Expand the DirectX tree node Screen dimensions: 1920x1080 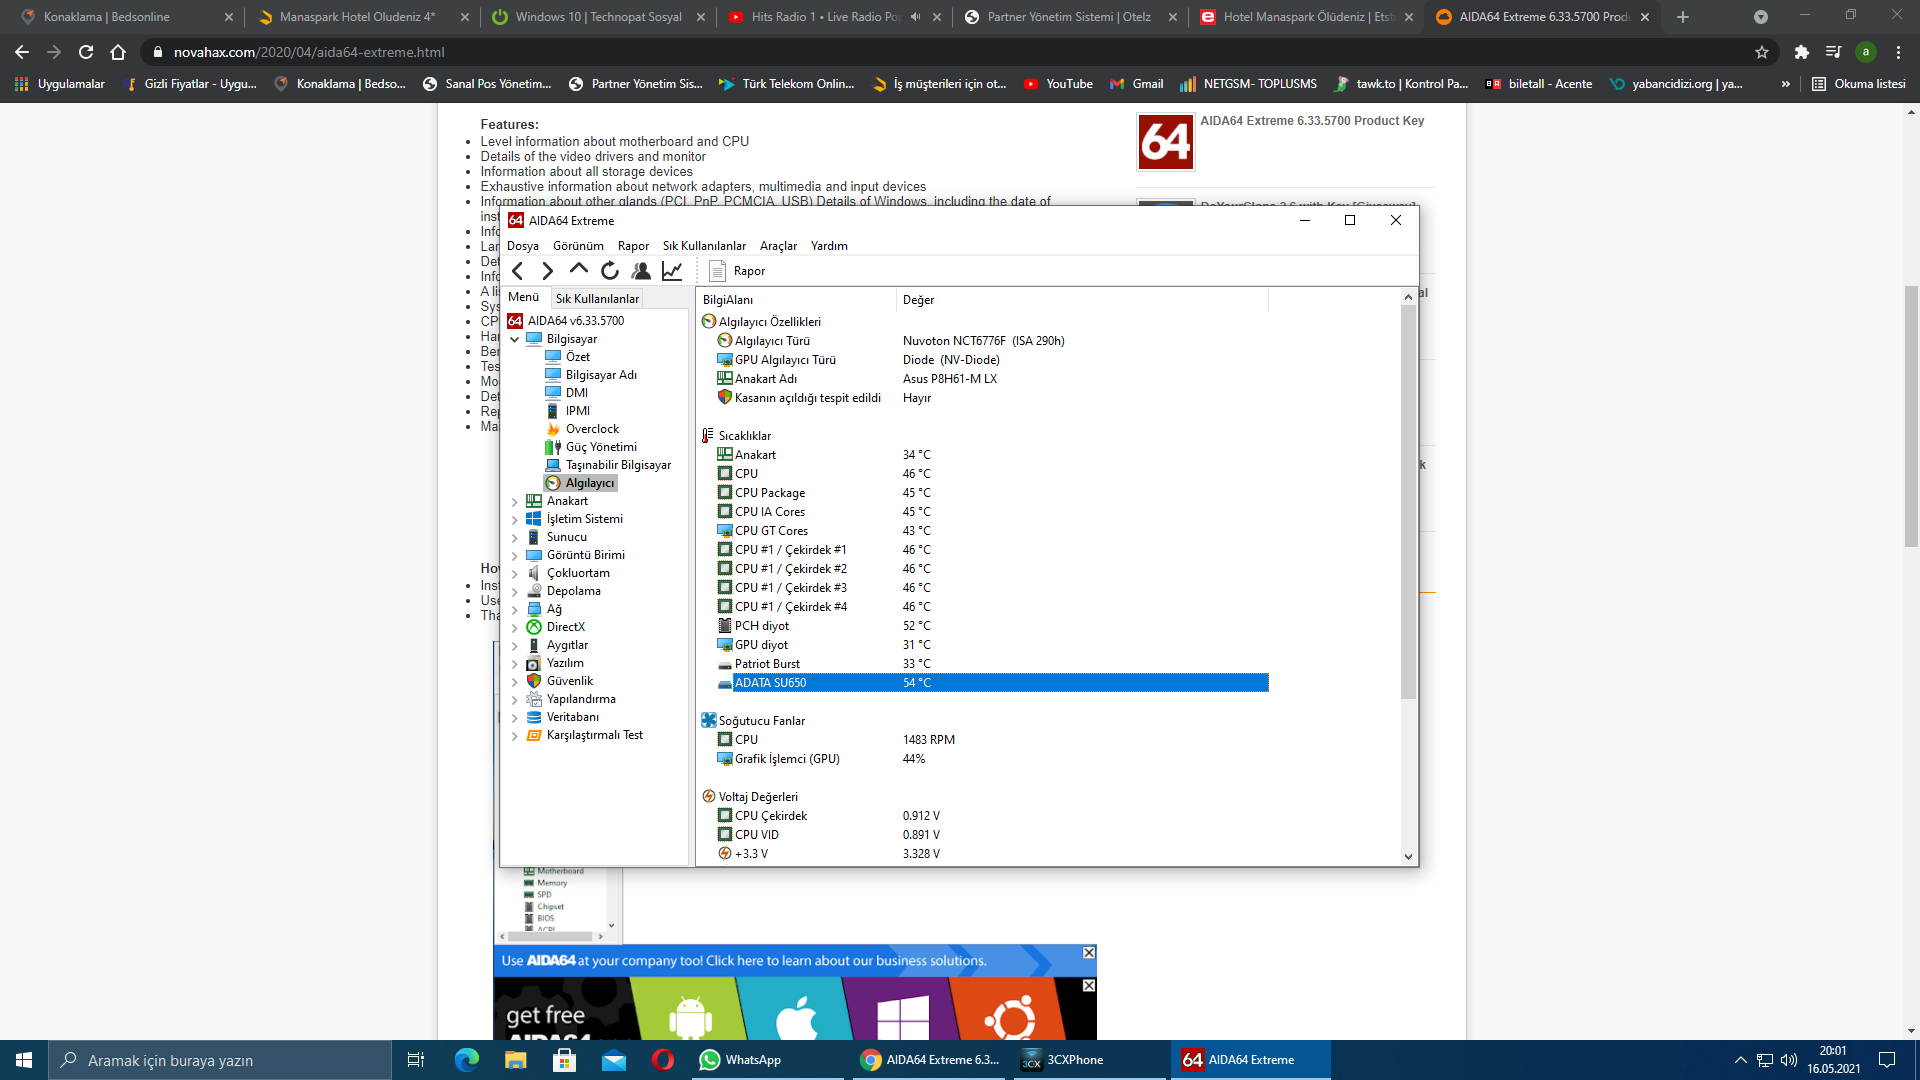point(515,628)
